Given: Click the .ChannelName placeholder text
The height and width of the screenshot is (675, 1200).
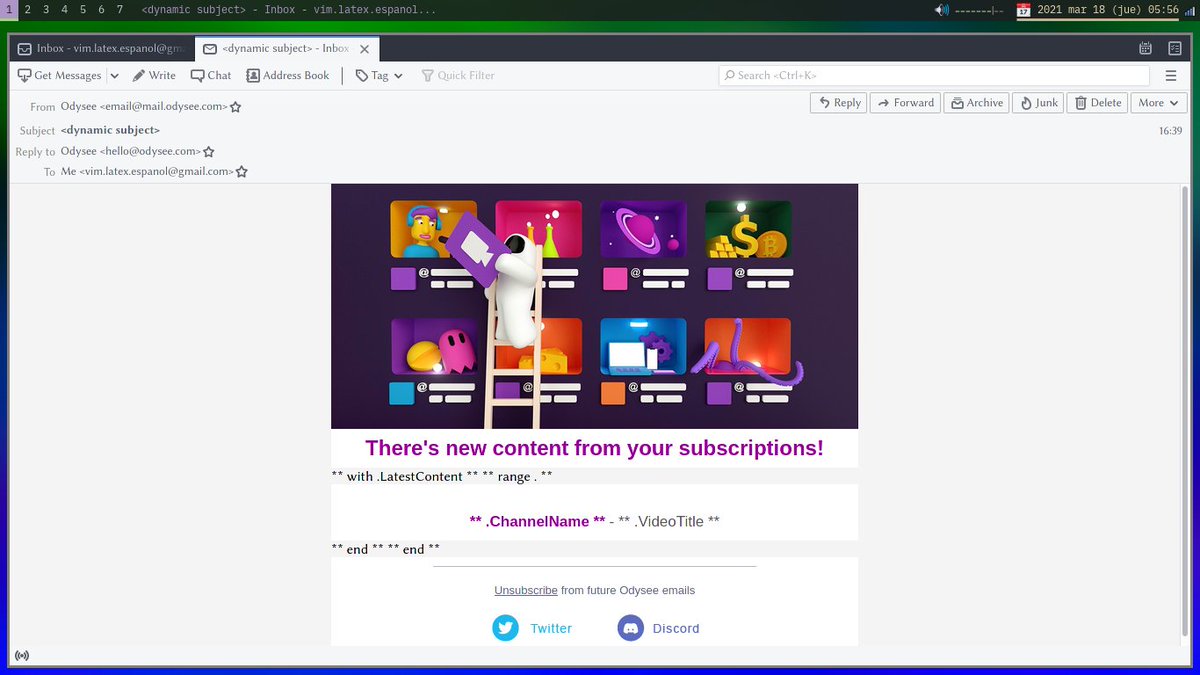Looking at the screenshot, I should [537, 521].
